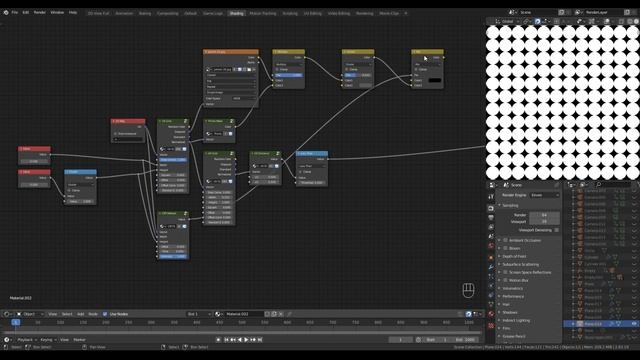
Task: Switch to the Compositing workspace tab
Action: coord(168,13)
